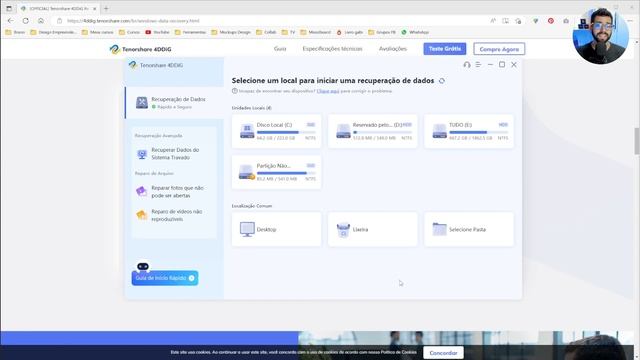This screenshot has width=640, height=360.
Task: Click the Desktop monitor icon
Action: 247,229
